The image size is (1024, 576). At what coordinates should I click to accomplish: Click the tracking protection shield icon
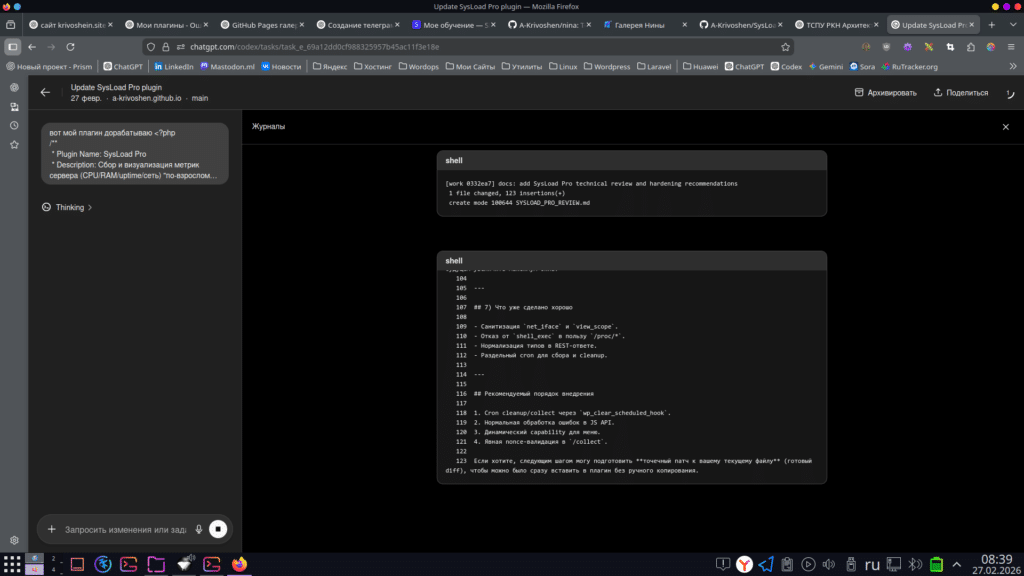point(151,45)
